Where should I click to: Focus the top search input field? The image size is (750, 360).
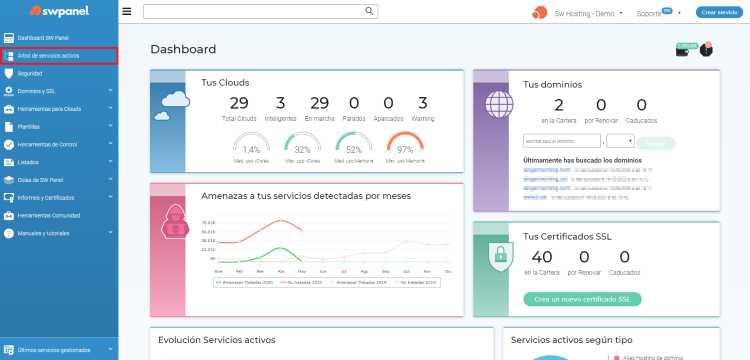coord(260,11)
